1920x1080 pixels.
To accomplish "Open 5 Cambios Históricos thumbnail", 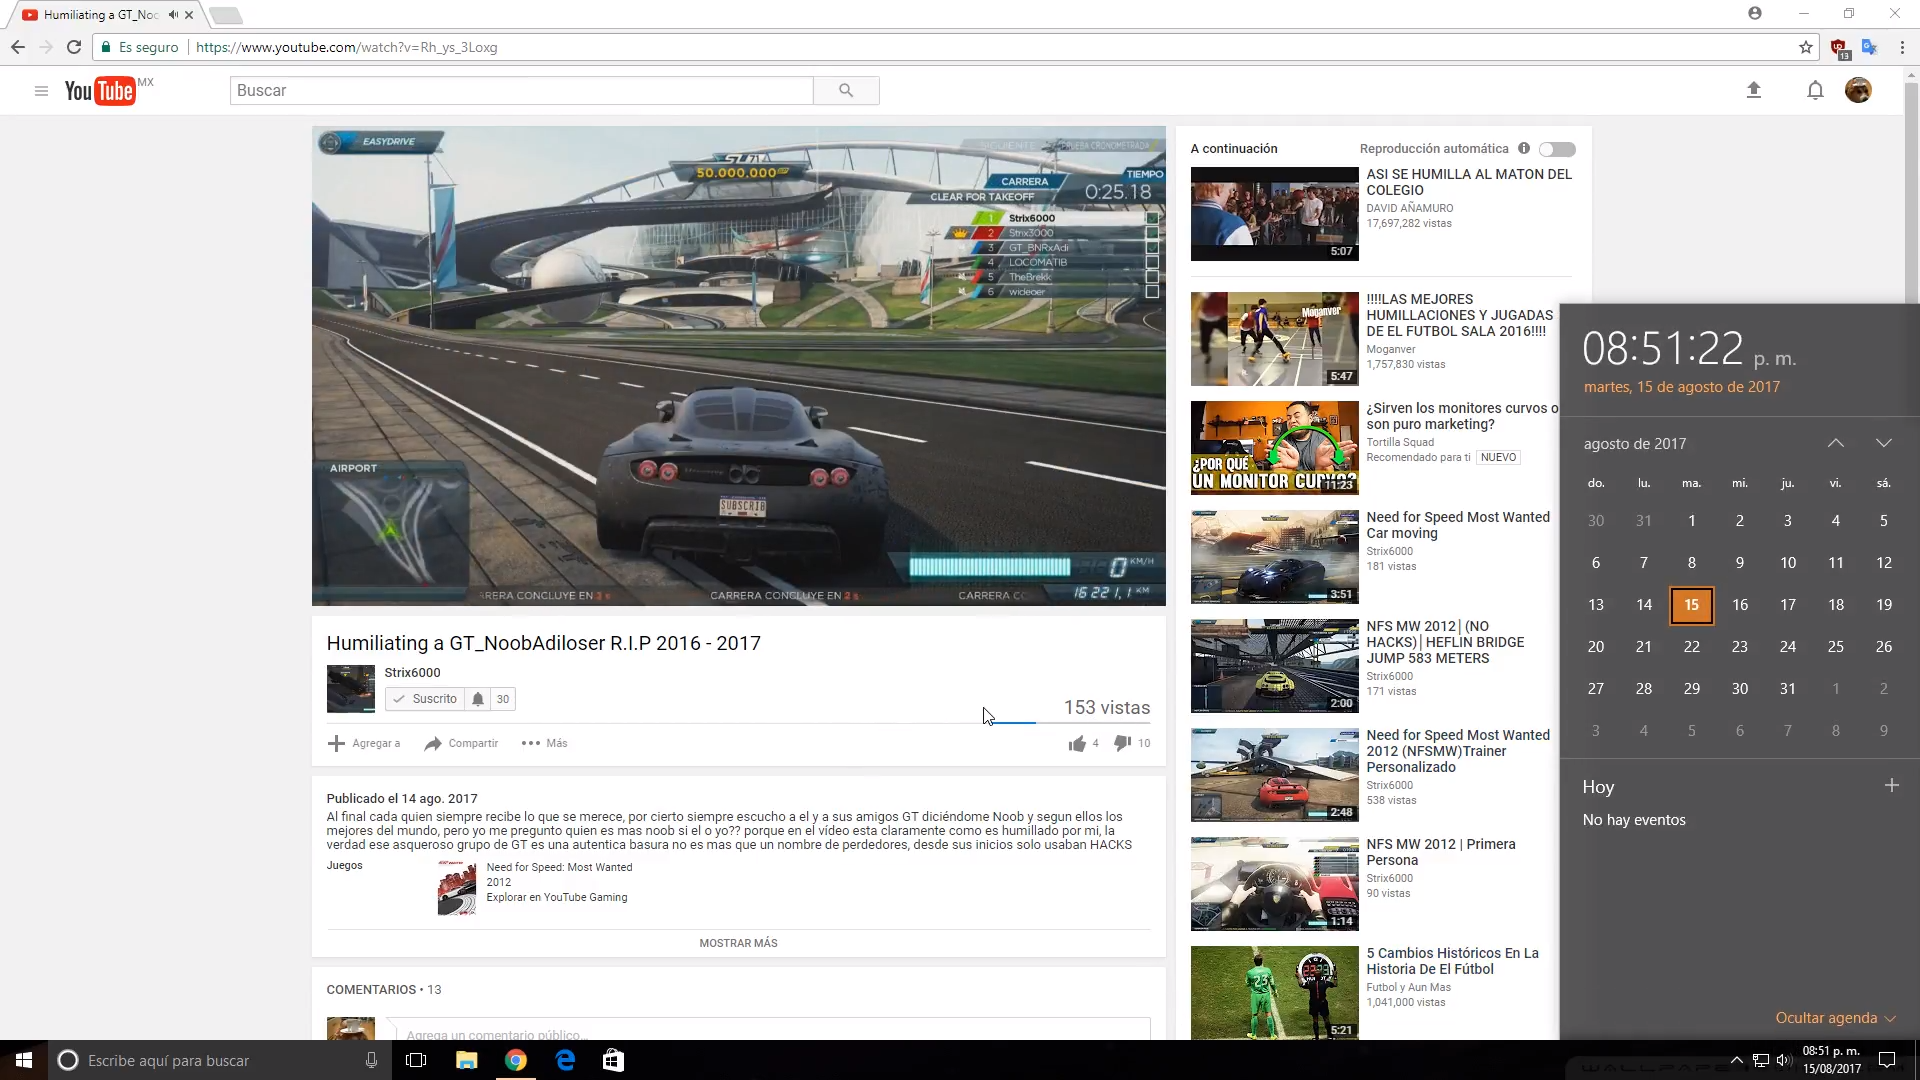I will click(x=1274, y=993).
